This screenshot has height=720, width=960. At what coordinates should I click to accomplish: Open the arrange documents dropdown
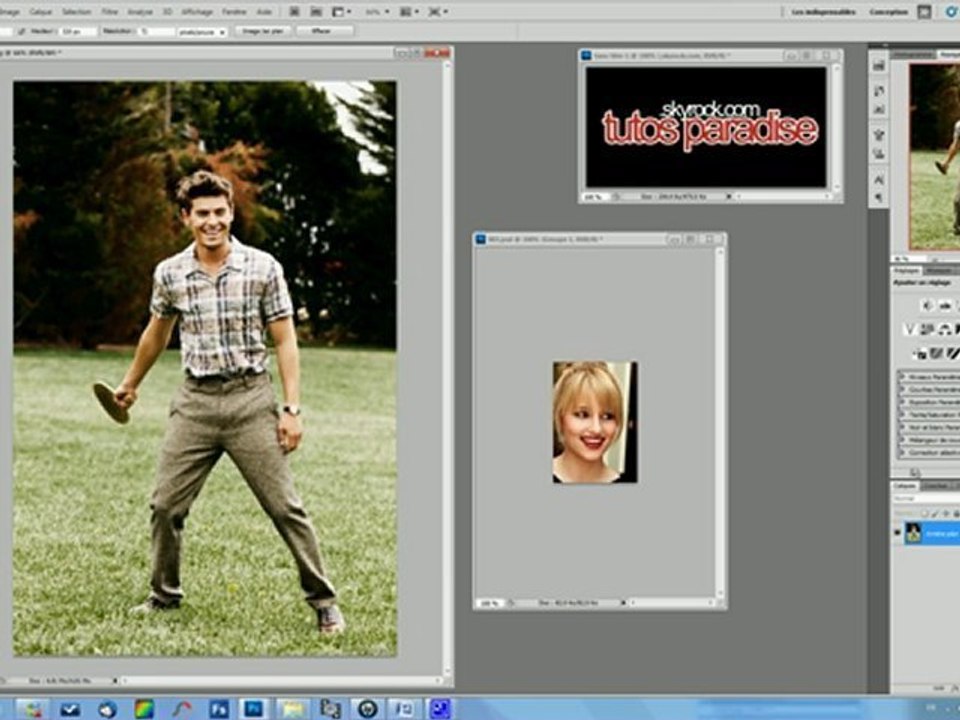[x=409, y=12]
